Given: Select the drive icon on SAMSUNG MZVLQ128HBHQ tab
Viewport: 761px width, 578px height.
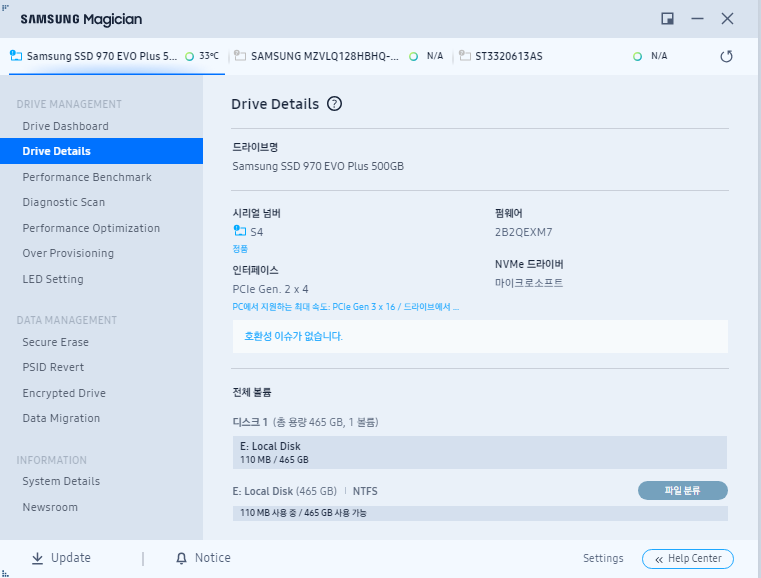Looking at the screenshot, I should point(240,56).
